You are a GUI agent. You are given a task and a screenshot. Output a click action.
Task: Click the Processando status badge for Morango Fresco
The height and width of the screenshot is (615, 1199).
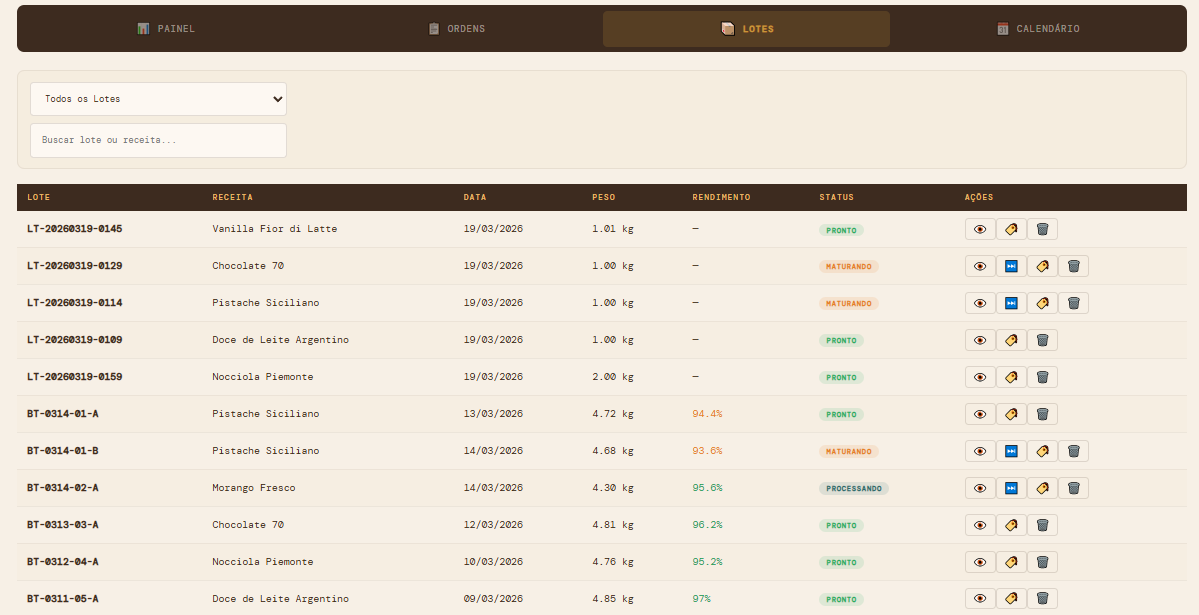[853, 489]
